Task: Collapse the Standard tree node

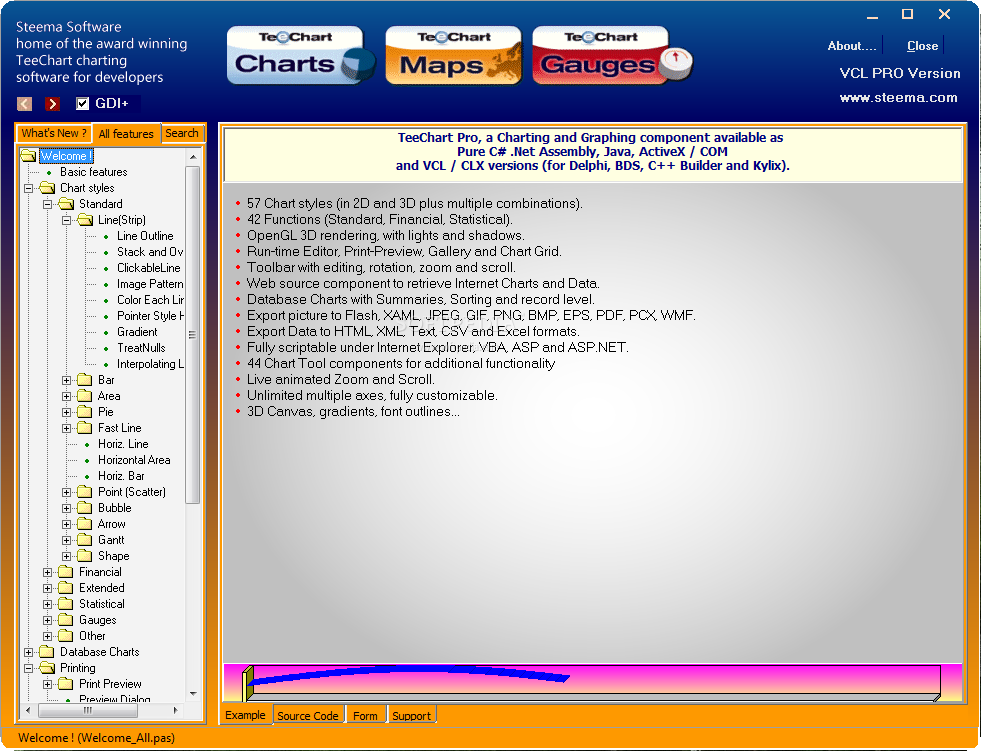Action: click(48, 204)
